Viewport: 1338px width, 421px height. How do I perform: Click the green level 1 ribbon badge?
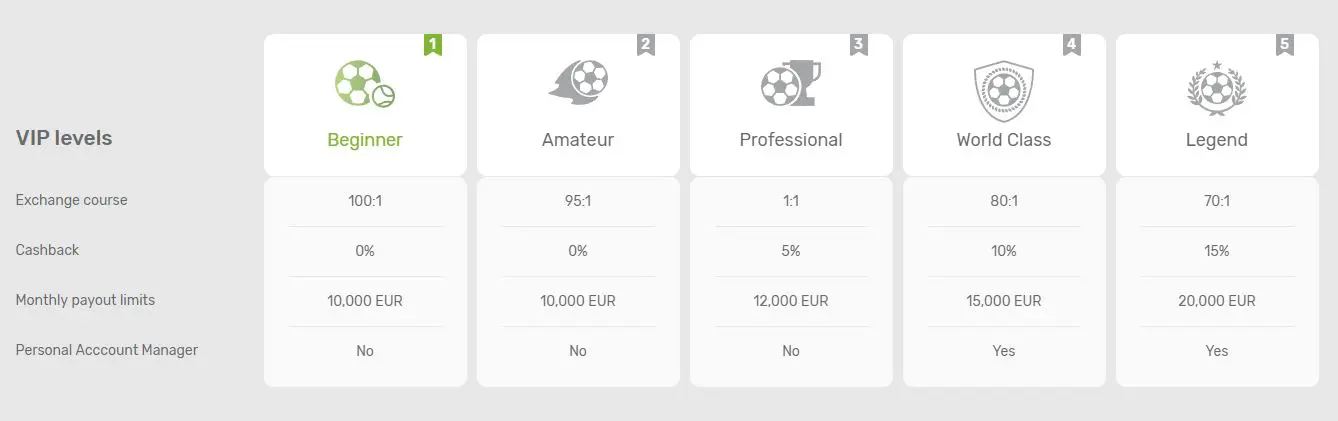(432, 45)
